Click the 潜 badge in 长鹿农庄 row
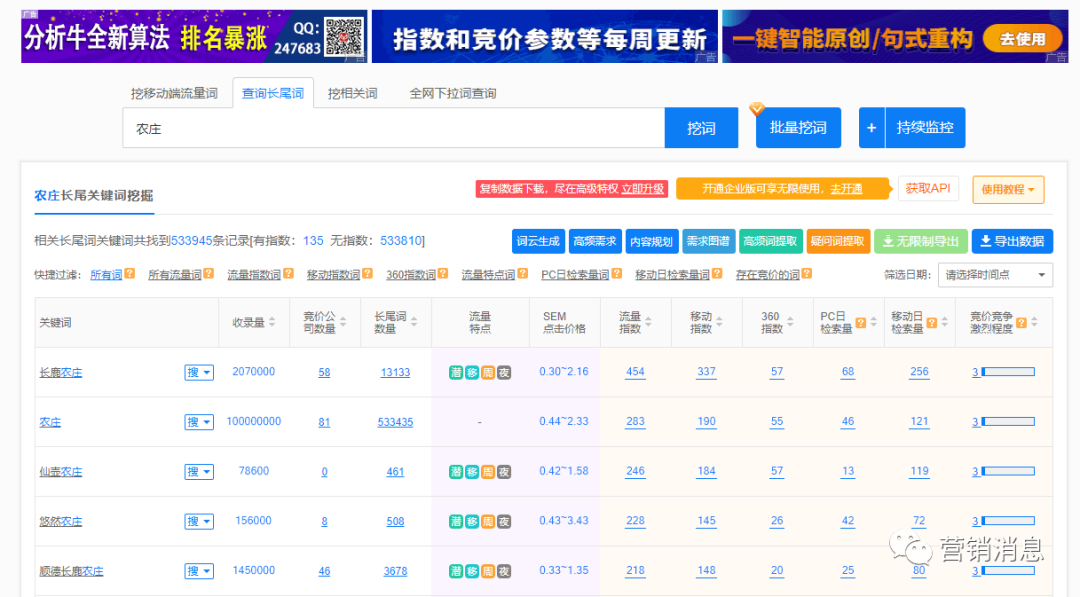1080x597 pixels. pyautogui.click(x=456, y=373)
